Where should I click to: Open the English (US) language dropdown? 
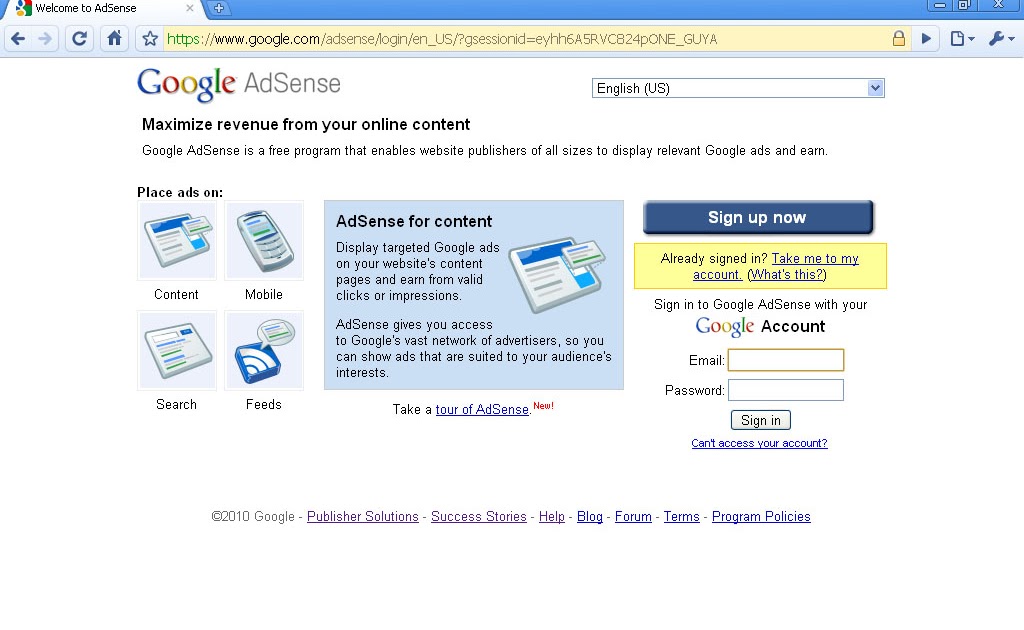click(x=738, y=88)
